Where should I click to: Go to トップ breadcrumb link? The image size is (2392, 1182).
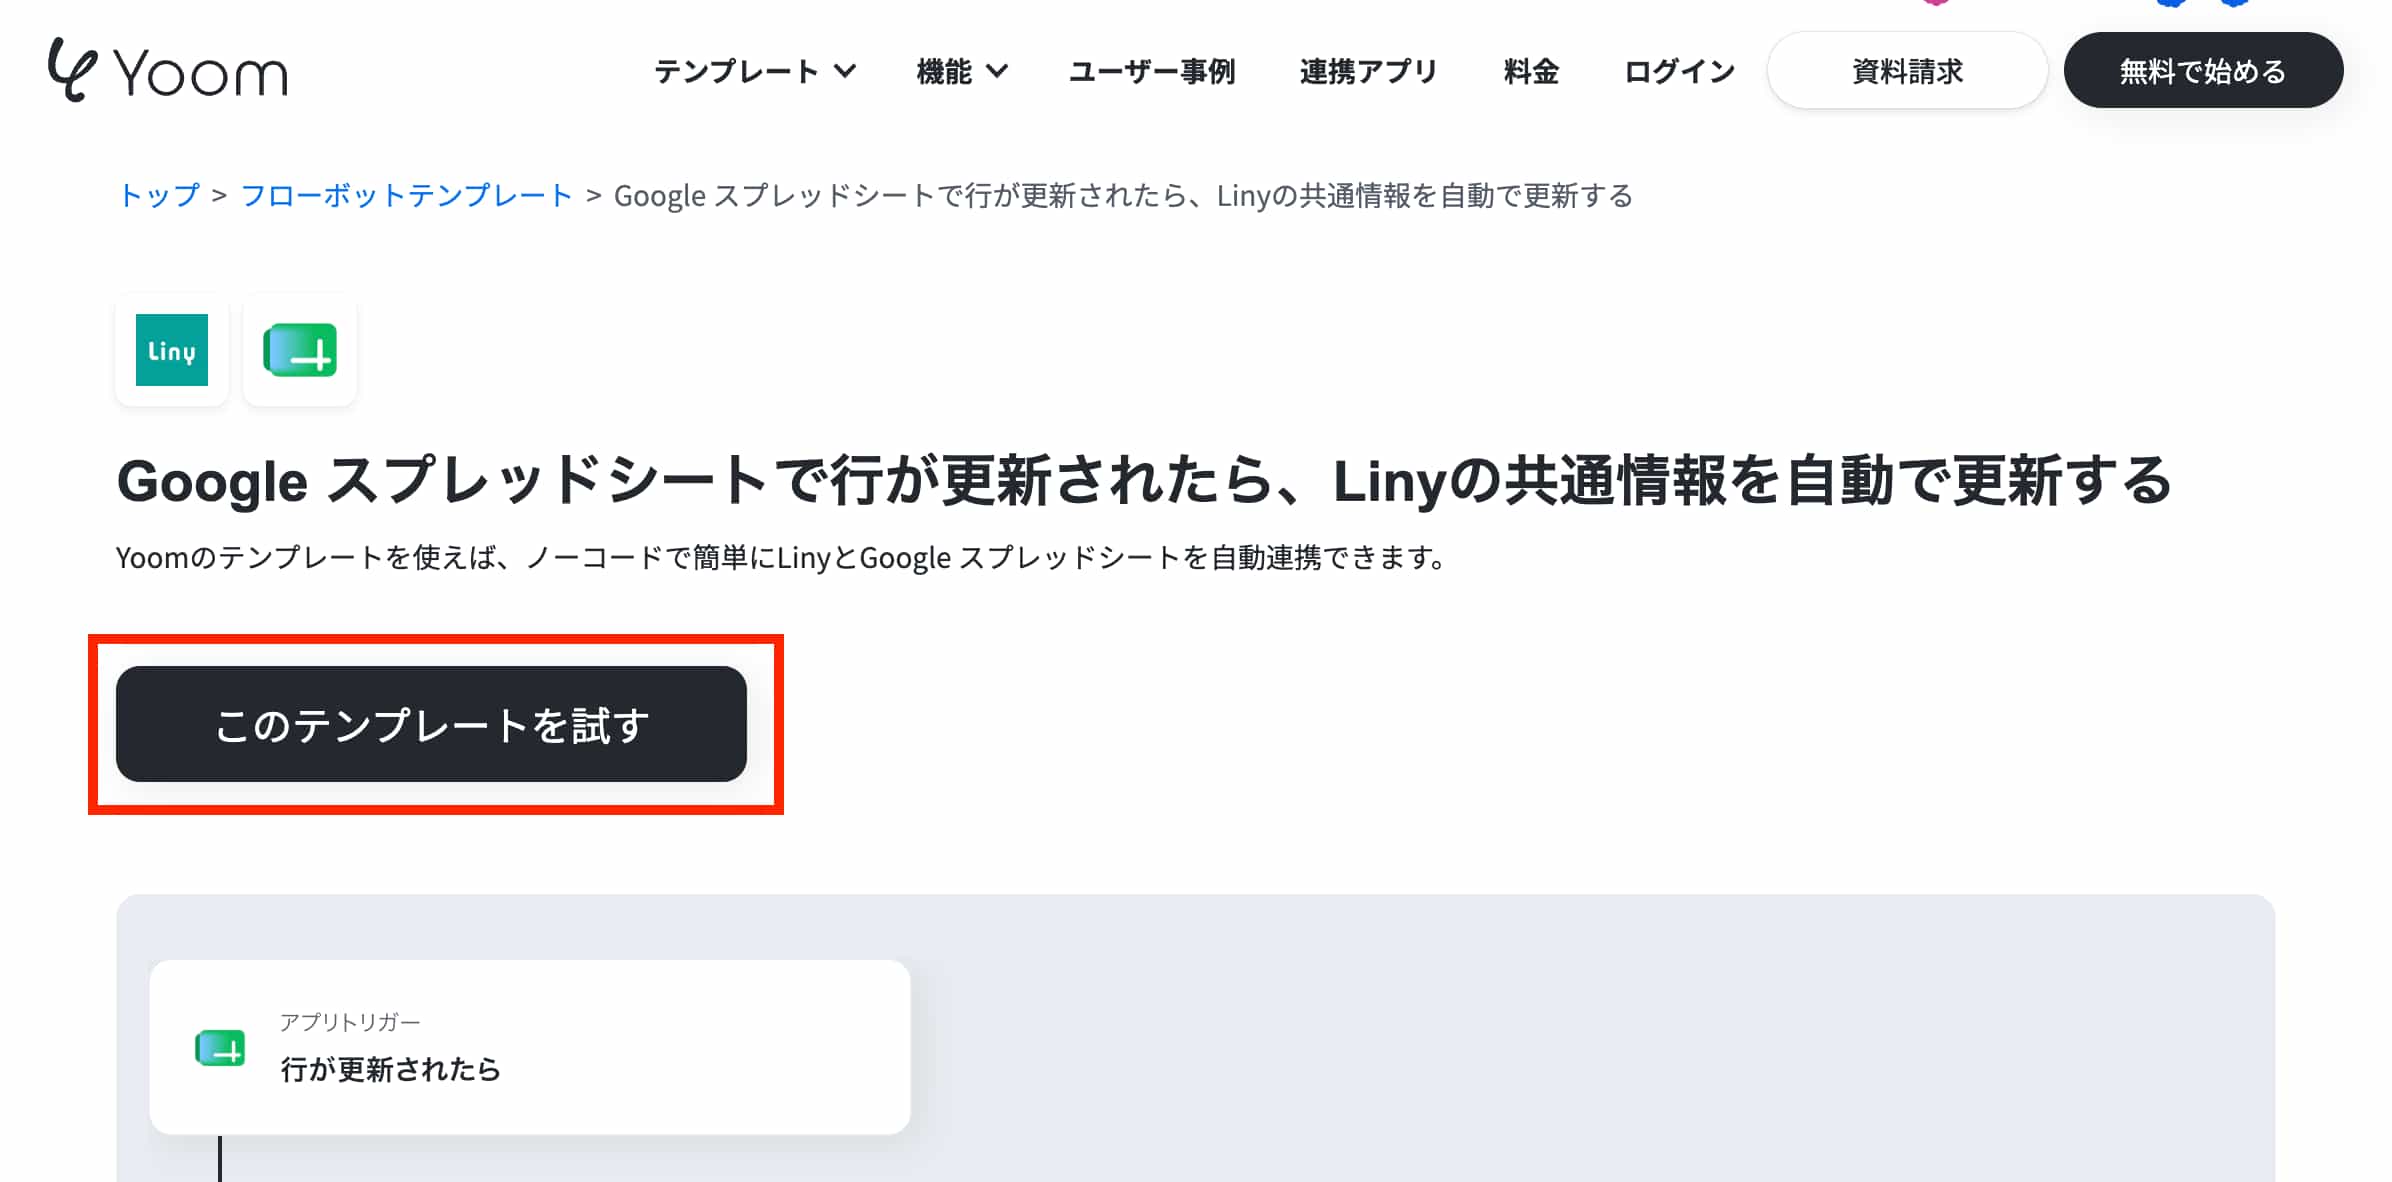coord(159,195)
